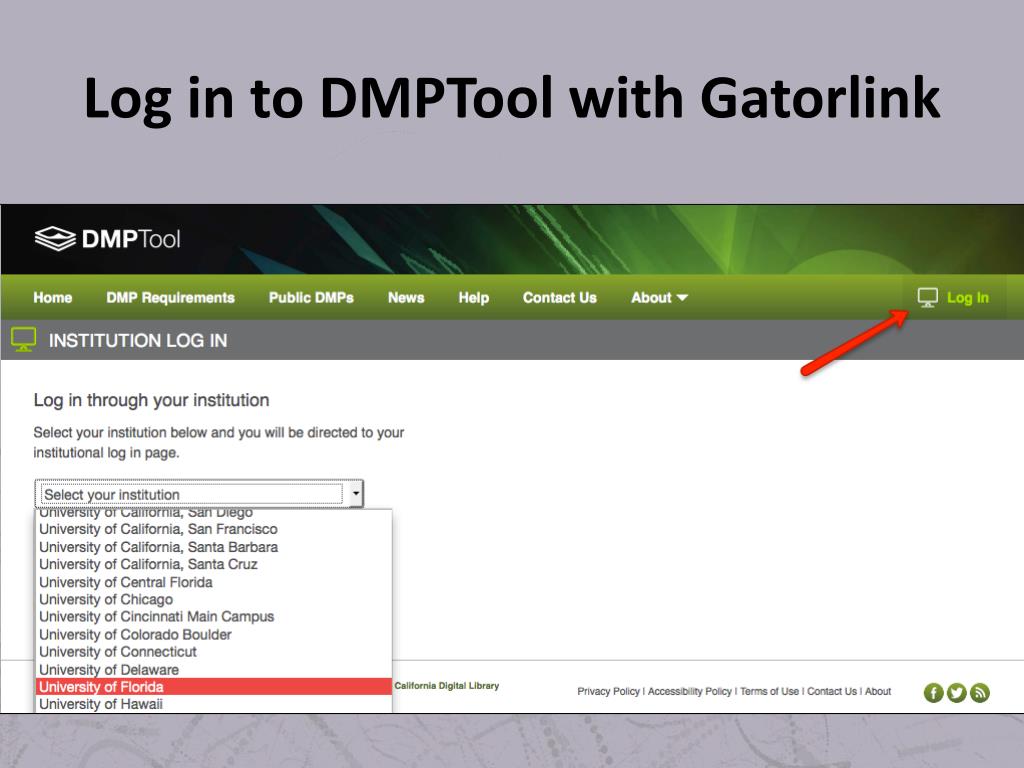Go to the Home page
The image size is (1024, 768).
point(53,298)
